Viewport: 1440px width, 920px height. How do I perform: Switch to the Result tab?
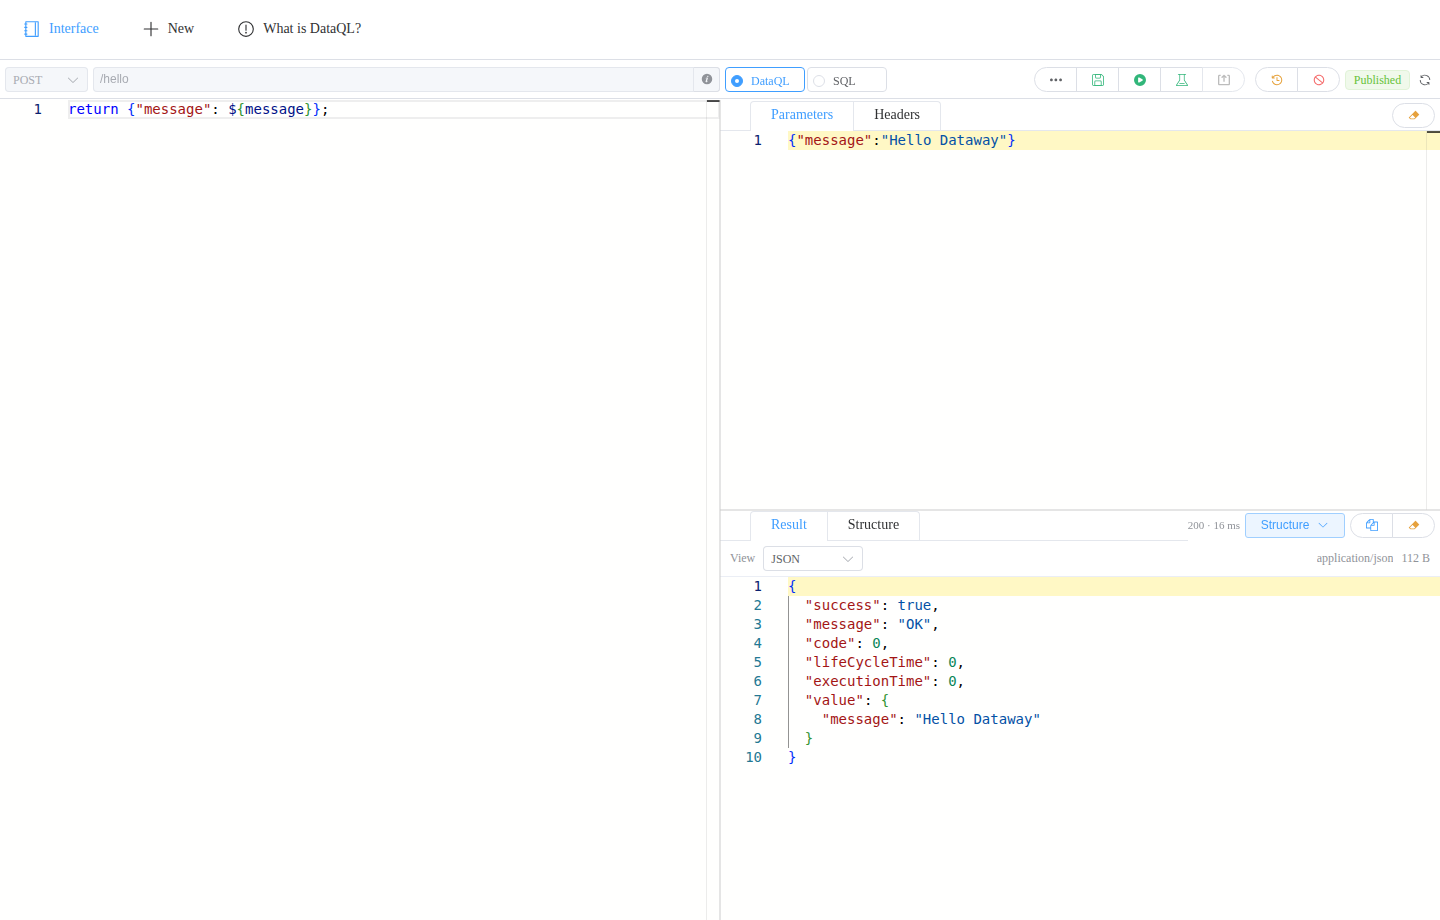pos(789,525)
